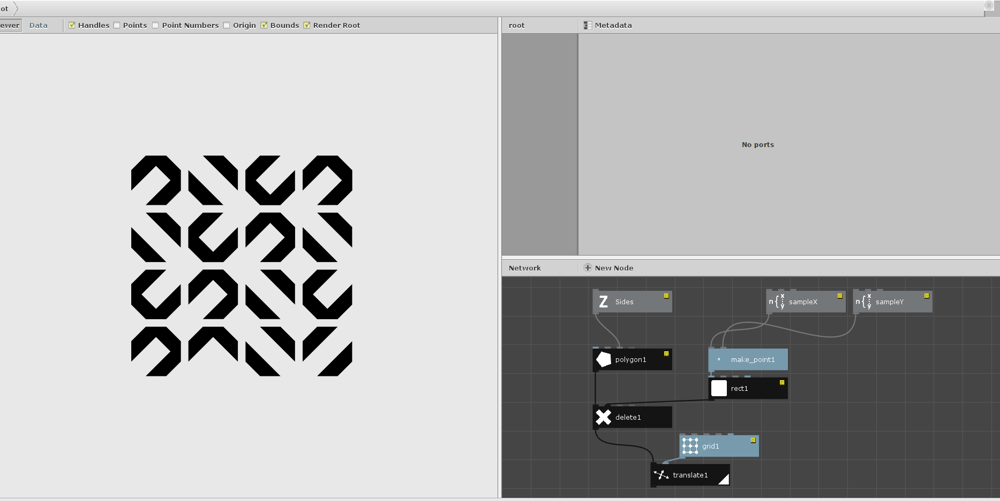Click the polygon1 node label
Image resolution: width=1000 pixels, height=501 pixels.
(x=631, y=359)
